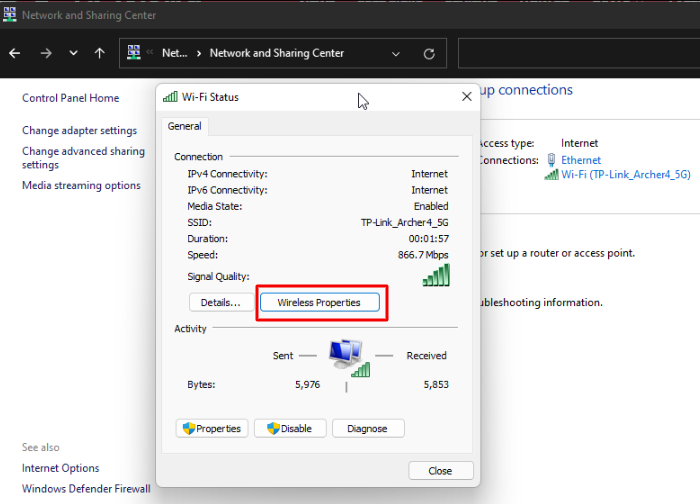This screenshot has width=700, height=504.
Task: Open Change advanced sharing settings
Action: 83,158
